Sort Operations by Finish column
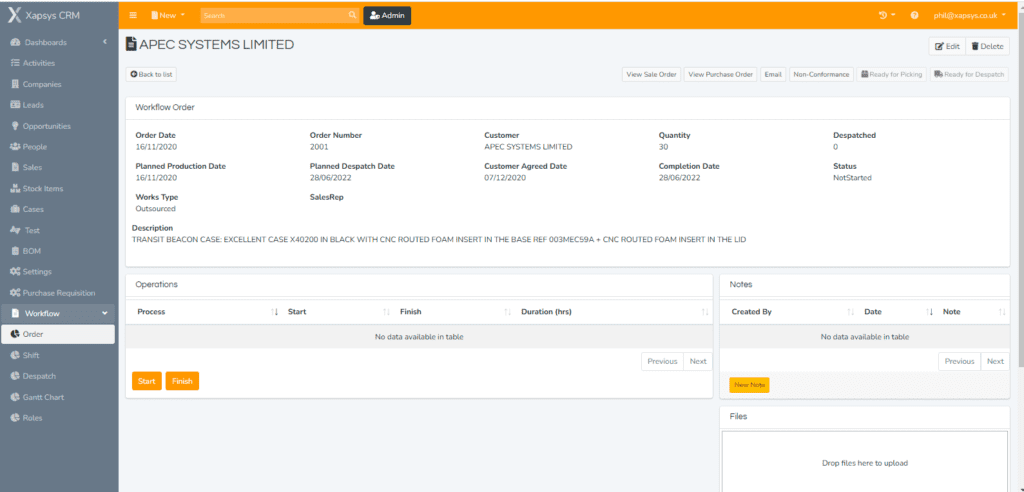The image size is (1024, 492). coord(455,312)
